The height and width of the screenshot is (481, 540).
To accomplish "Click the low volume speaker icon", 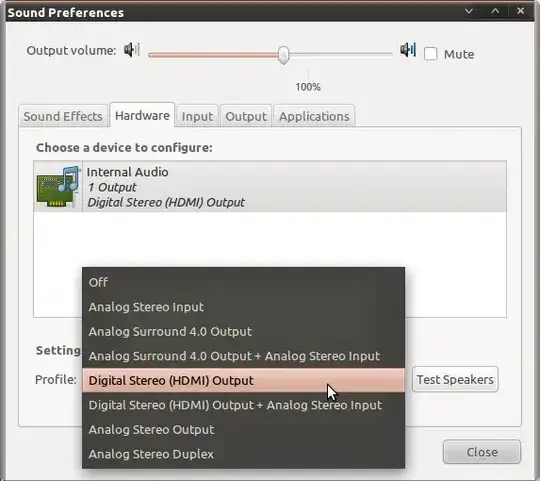I will click(x=132, y=50).
